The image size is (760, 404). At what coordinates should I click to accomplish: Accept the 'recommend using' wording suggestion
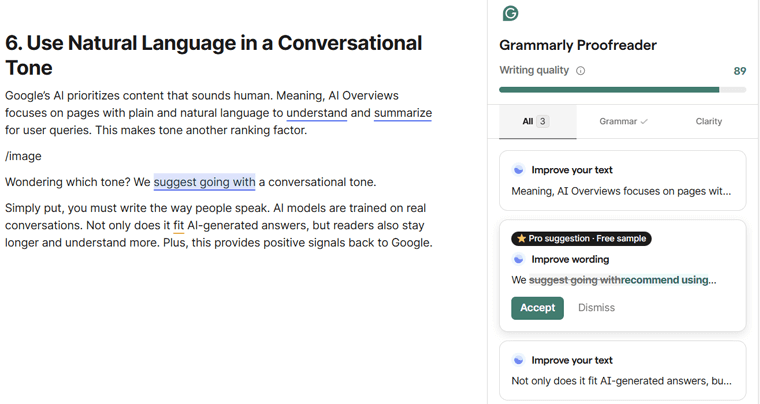click(538, 308)
